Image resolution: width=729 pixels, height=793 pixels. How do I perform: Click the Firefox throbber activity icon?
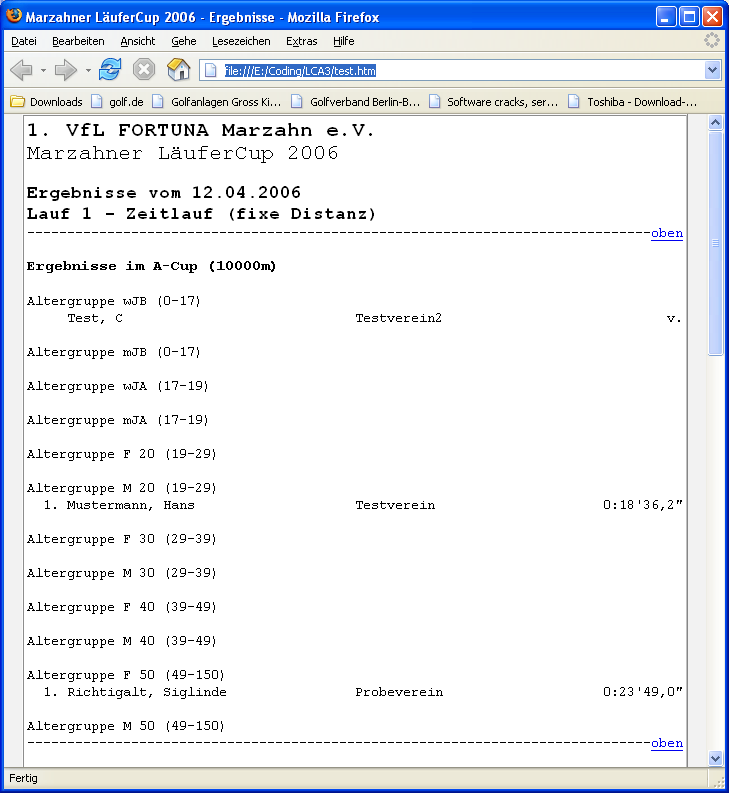(712, 40)
